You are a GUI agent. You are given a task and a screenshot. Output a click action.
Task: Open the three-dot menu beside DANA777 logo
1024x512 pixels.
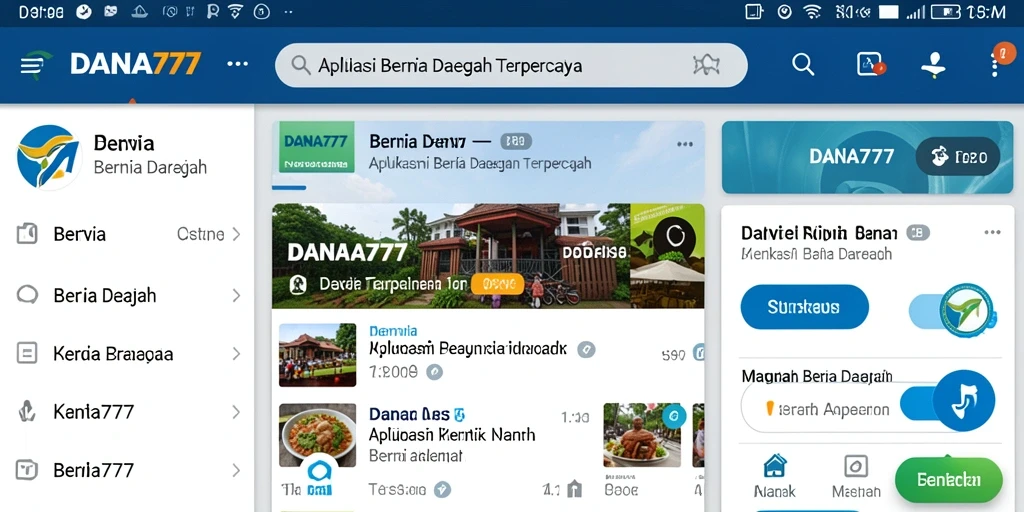click(x=237, y=64)
